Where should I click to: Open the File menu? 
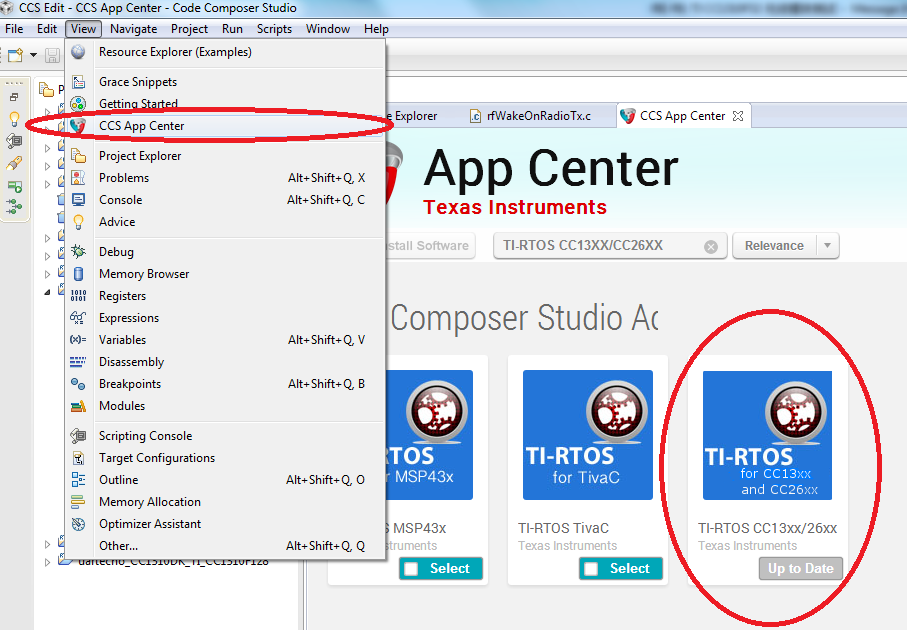(x=14, y=29)
